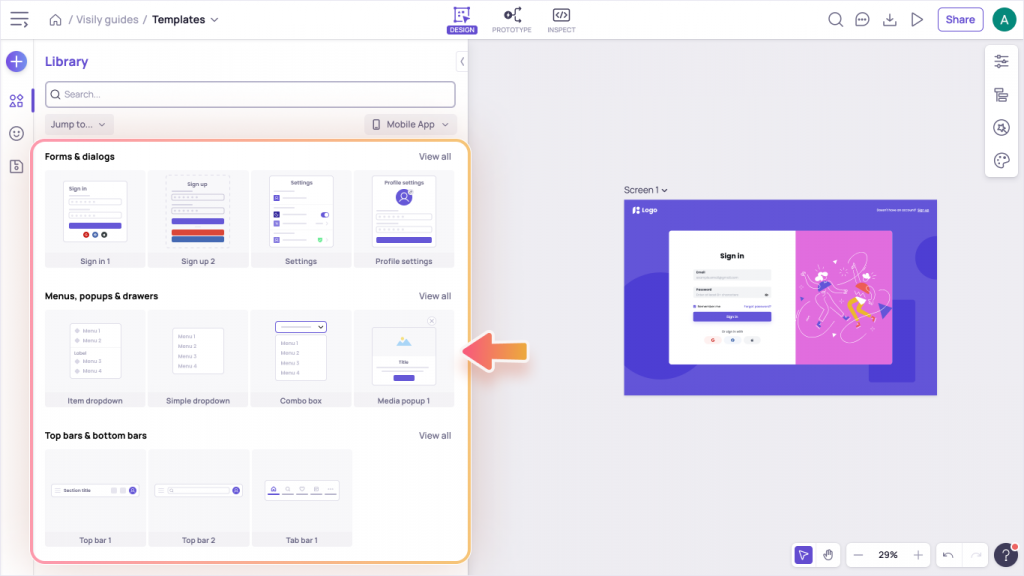1024x576 pixels.
Task: Open the comments icon near Share
Action: (862, 19)
